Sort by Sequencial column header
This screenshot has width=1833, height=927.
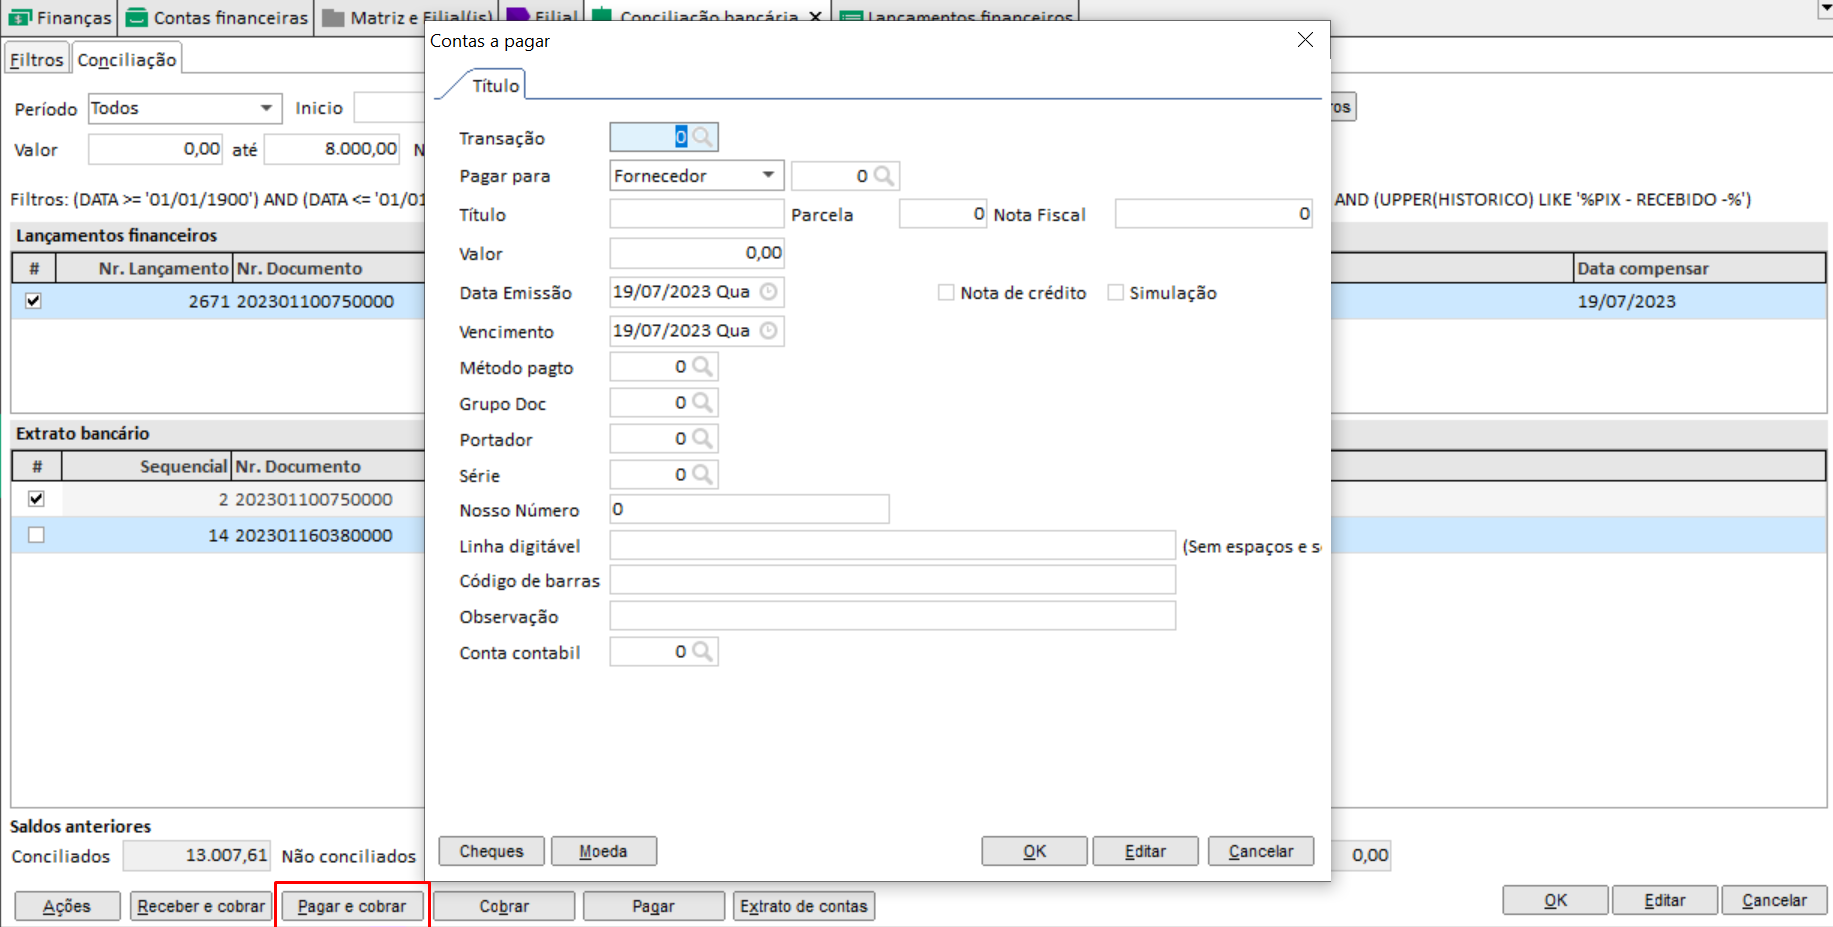pyautogui.click(x=146, y=466)
